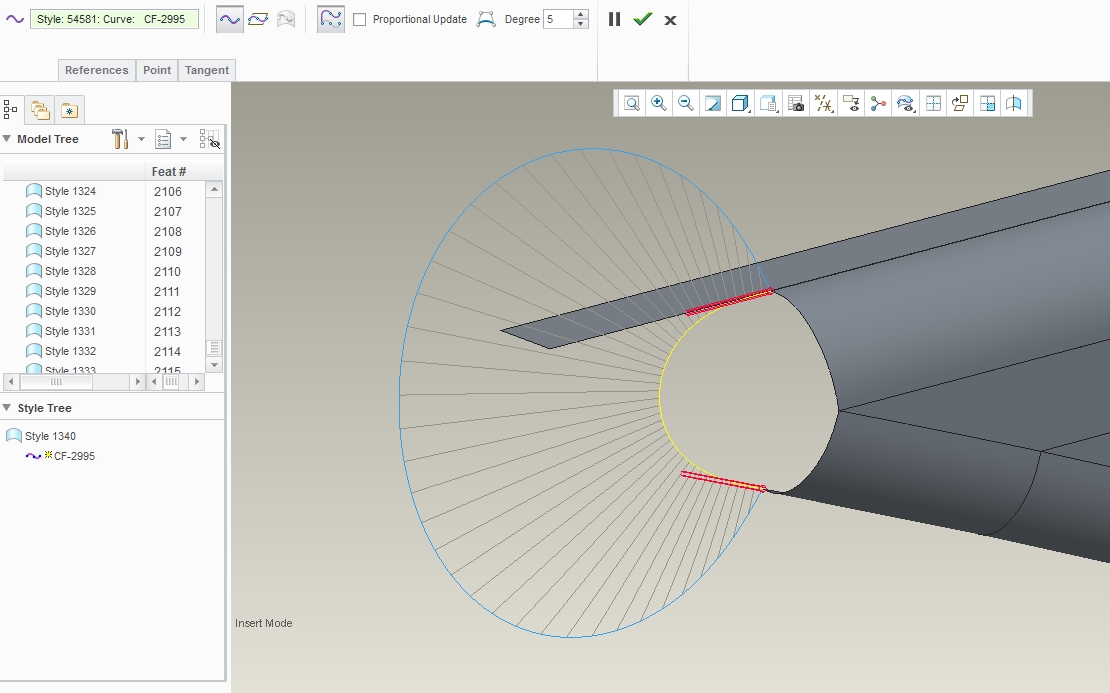Screen dimensions: 1110x693
Task: Cancel the curve edit with X
Action: [670, 21]
